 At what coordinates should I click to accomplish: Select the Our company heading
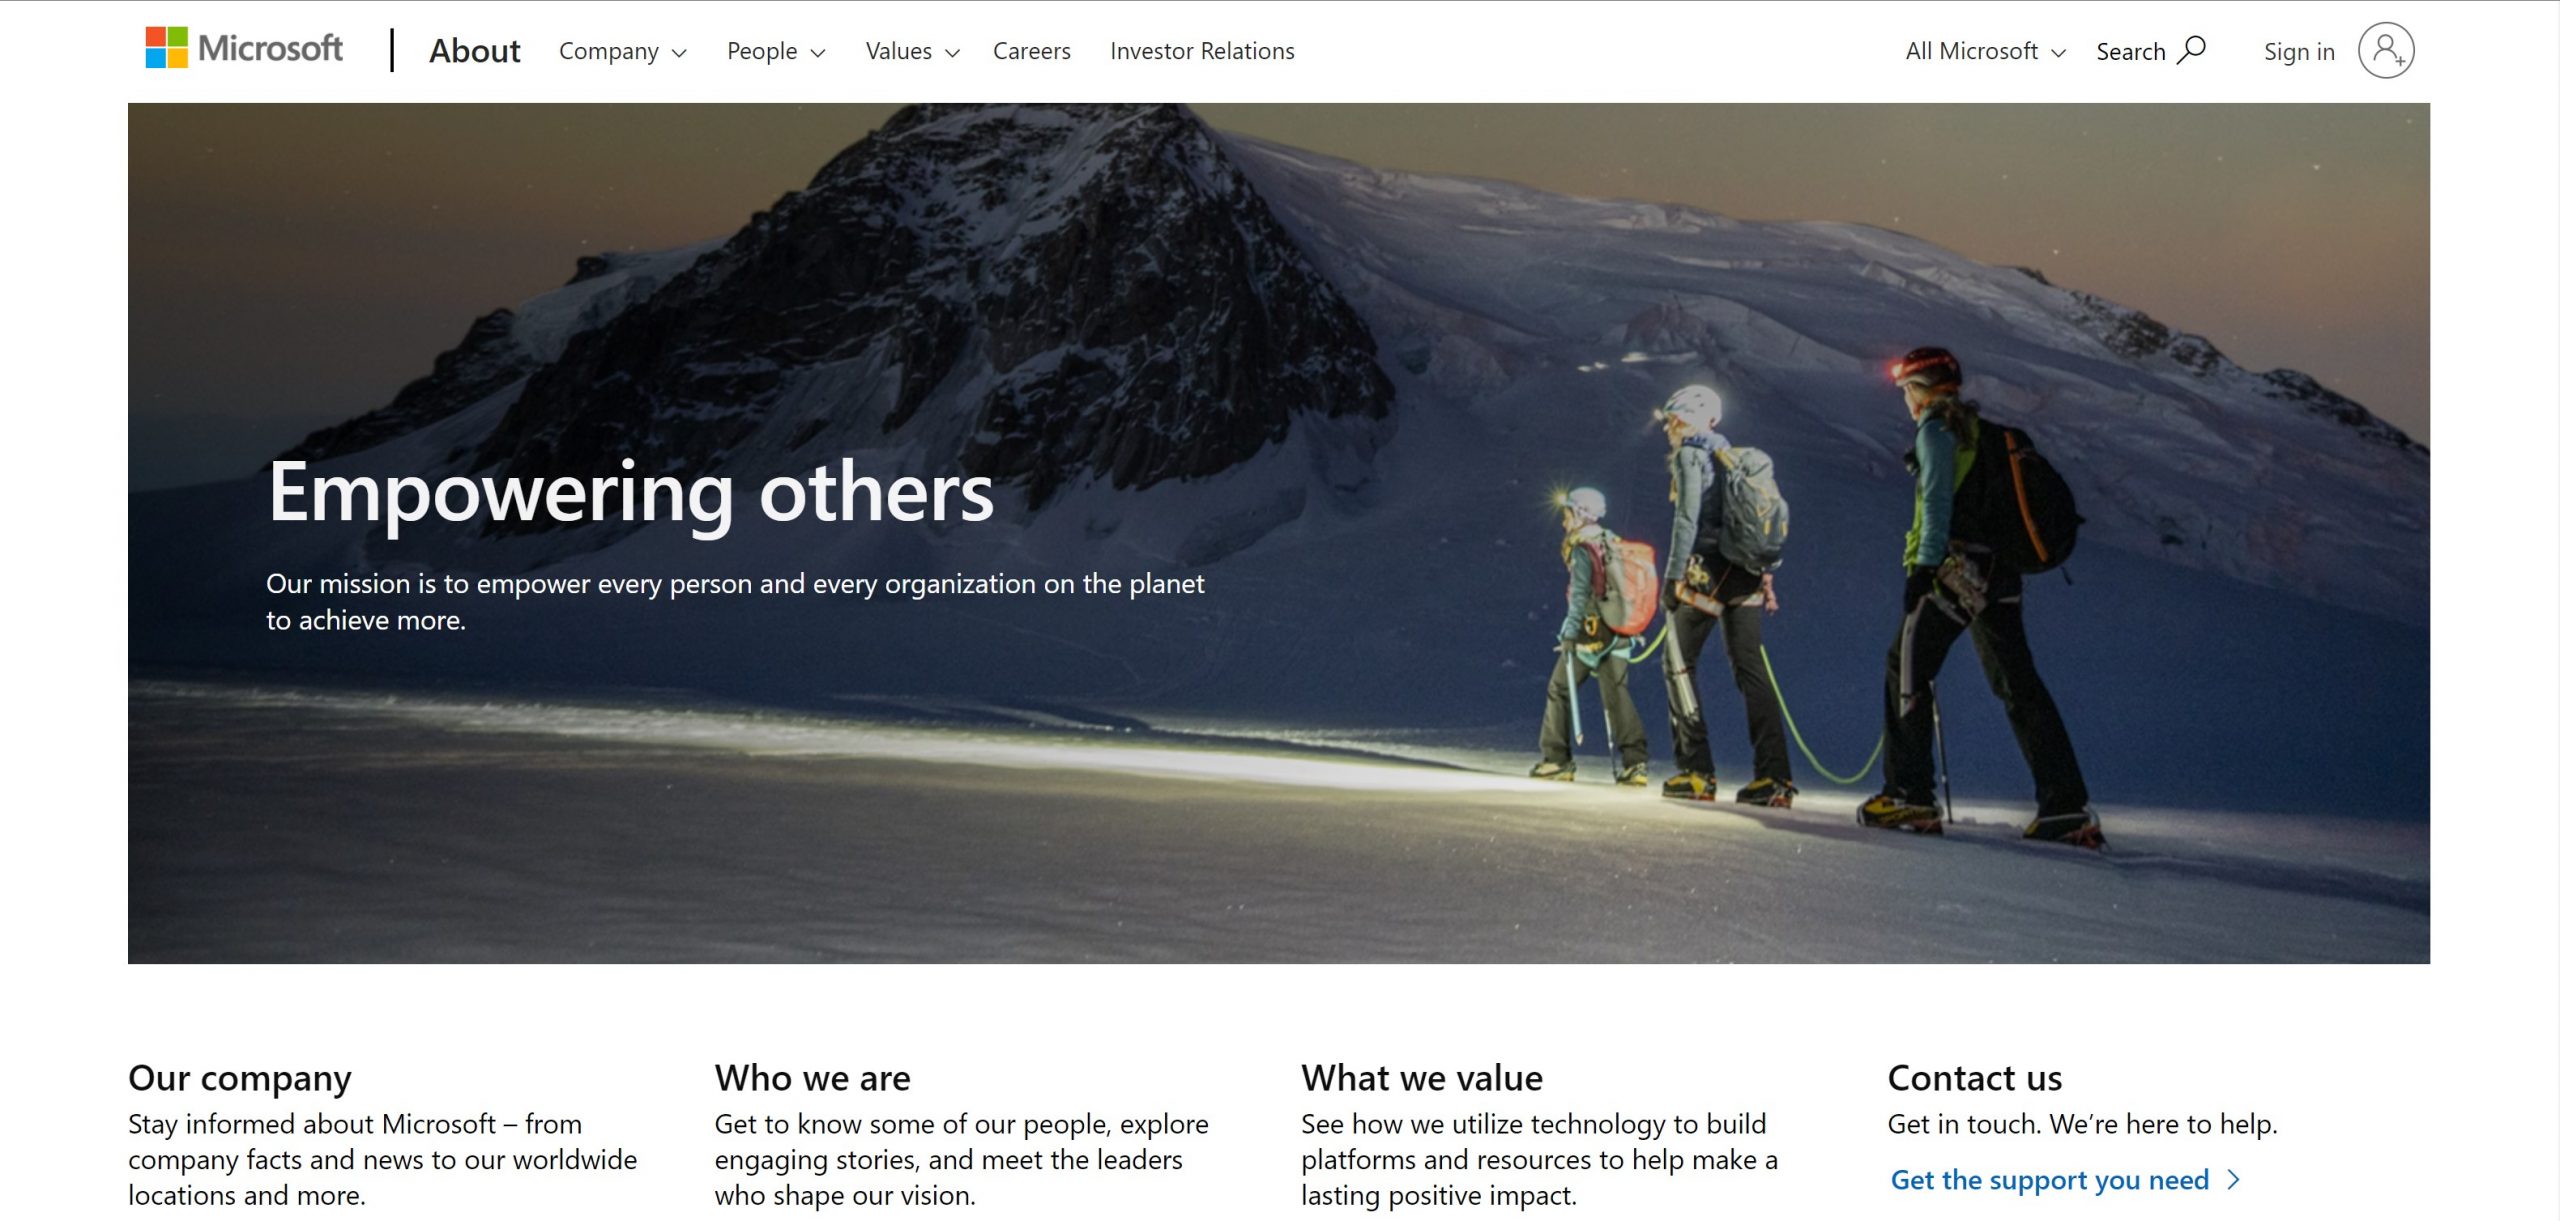[240, 1078]
